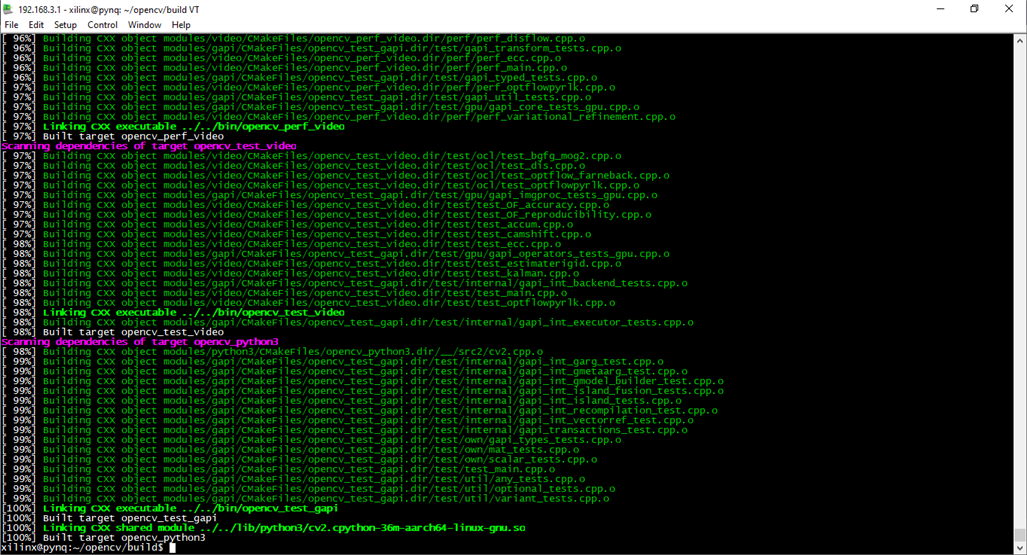Click 'Linking CXX executable' opencv_test_gapi line
The height and width of the screenshot is (555, 1027).
pyautogui.click(x=170, y=508)
